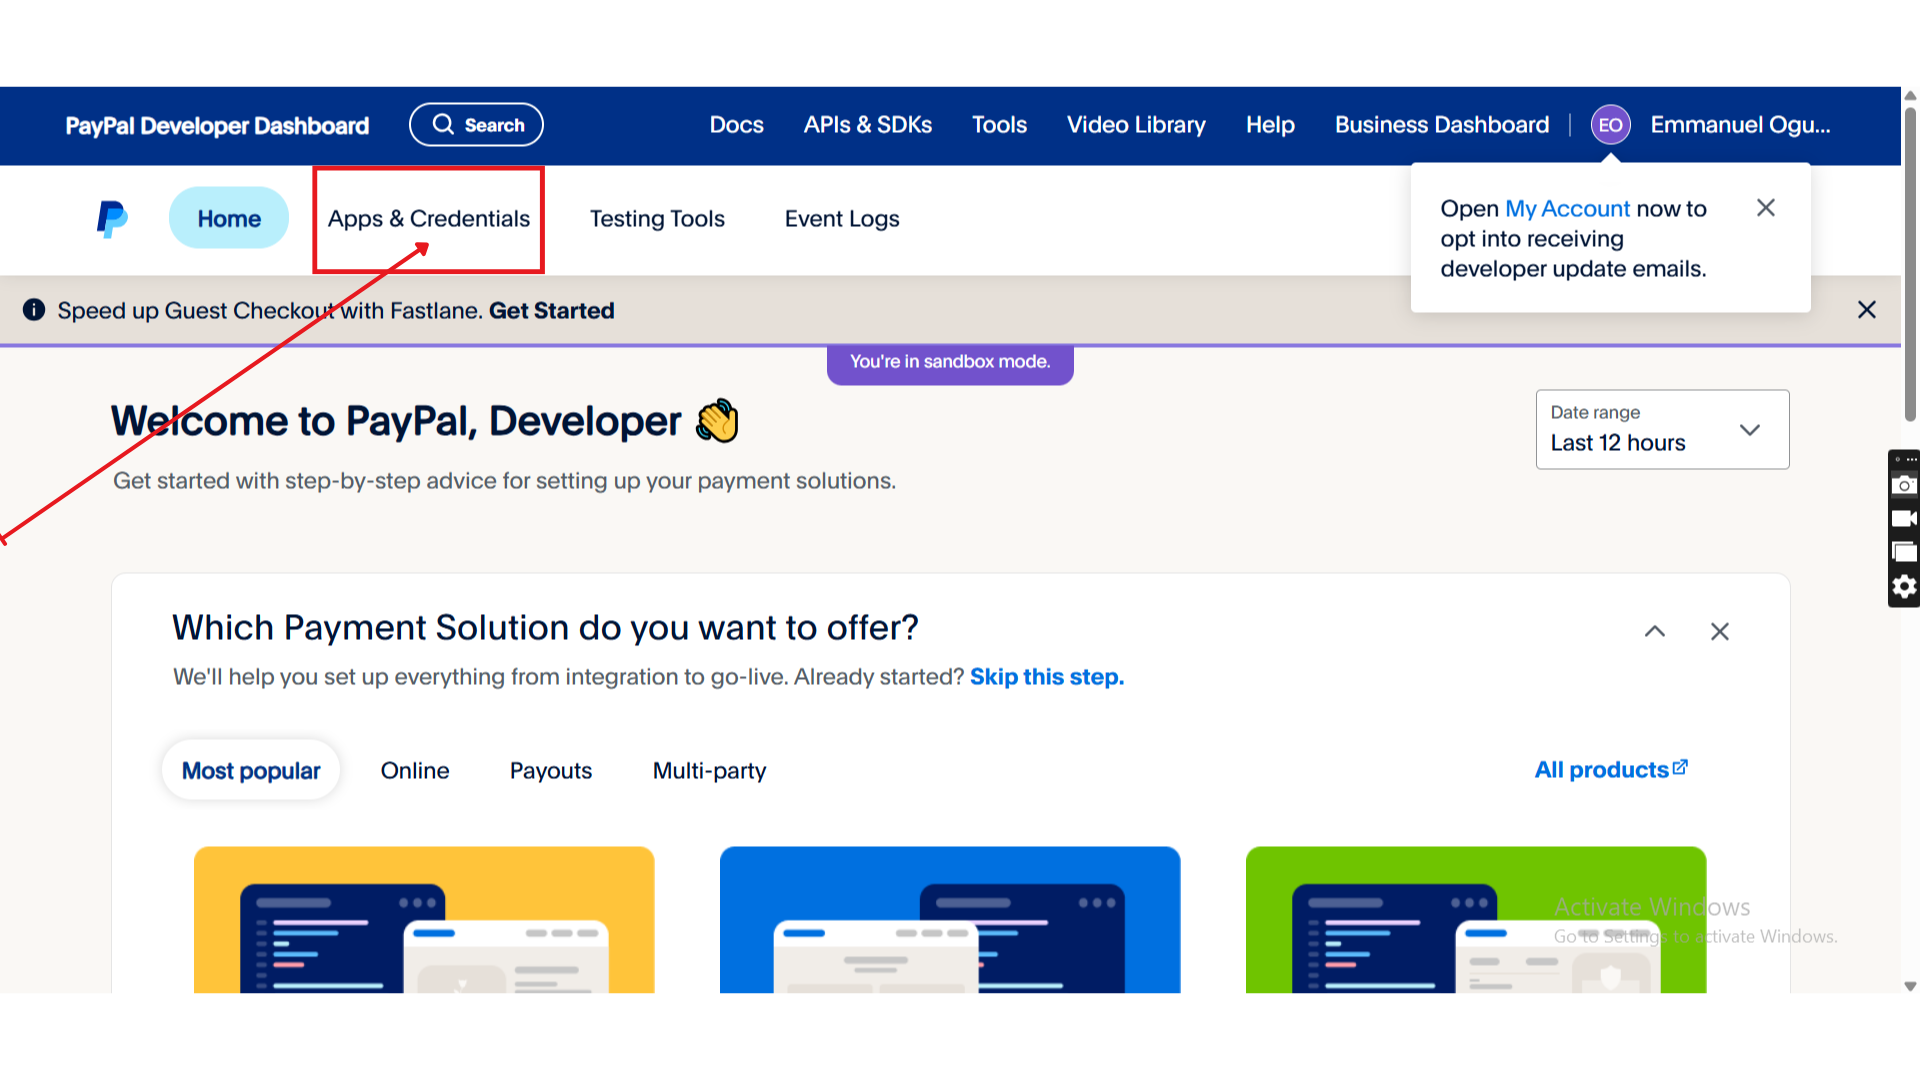1920x1080 pixels.
Task: Open the Emmanuel Ogu account menu
Action: [1739, 125]
